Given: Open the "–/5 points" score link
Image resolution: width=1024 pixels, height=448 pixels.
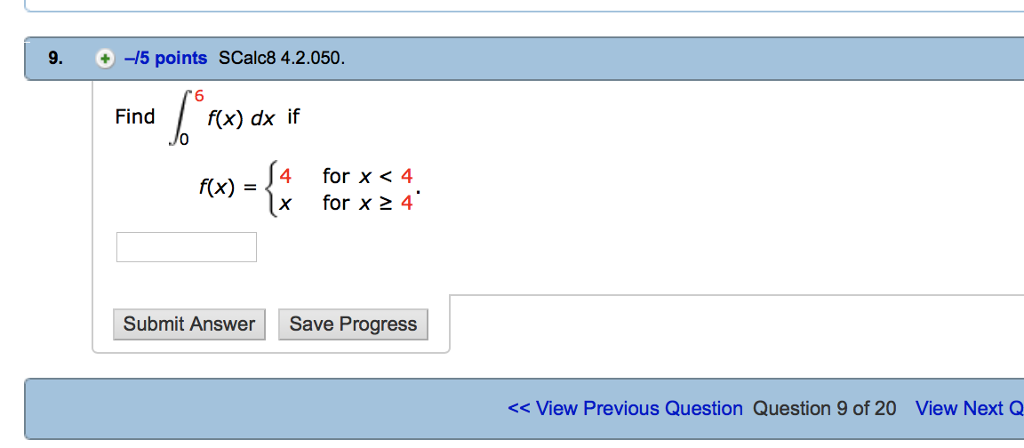Looking at the screenshot, I should coord(165,58).
